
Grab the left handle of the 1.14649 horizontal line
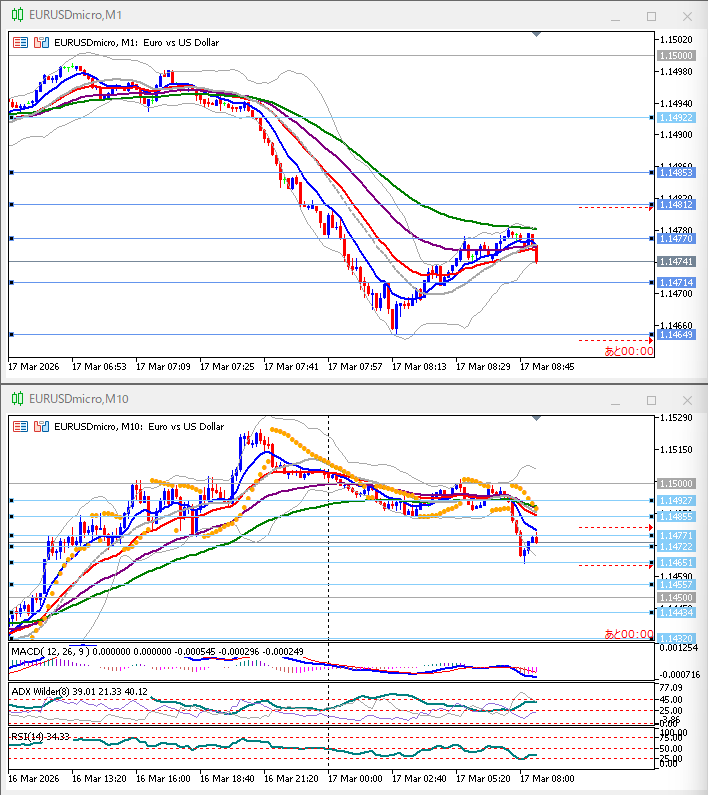point(11,335)
